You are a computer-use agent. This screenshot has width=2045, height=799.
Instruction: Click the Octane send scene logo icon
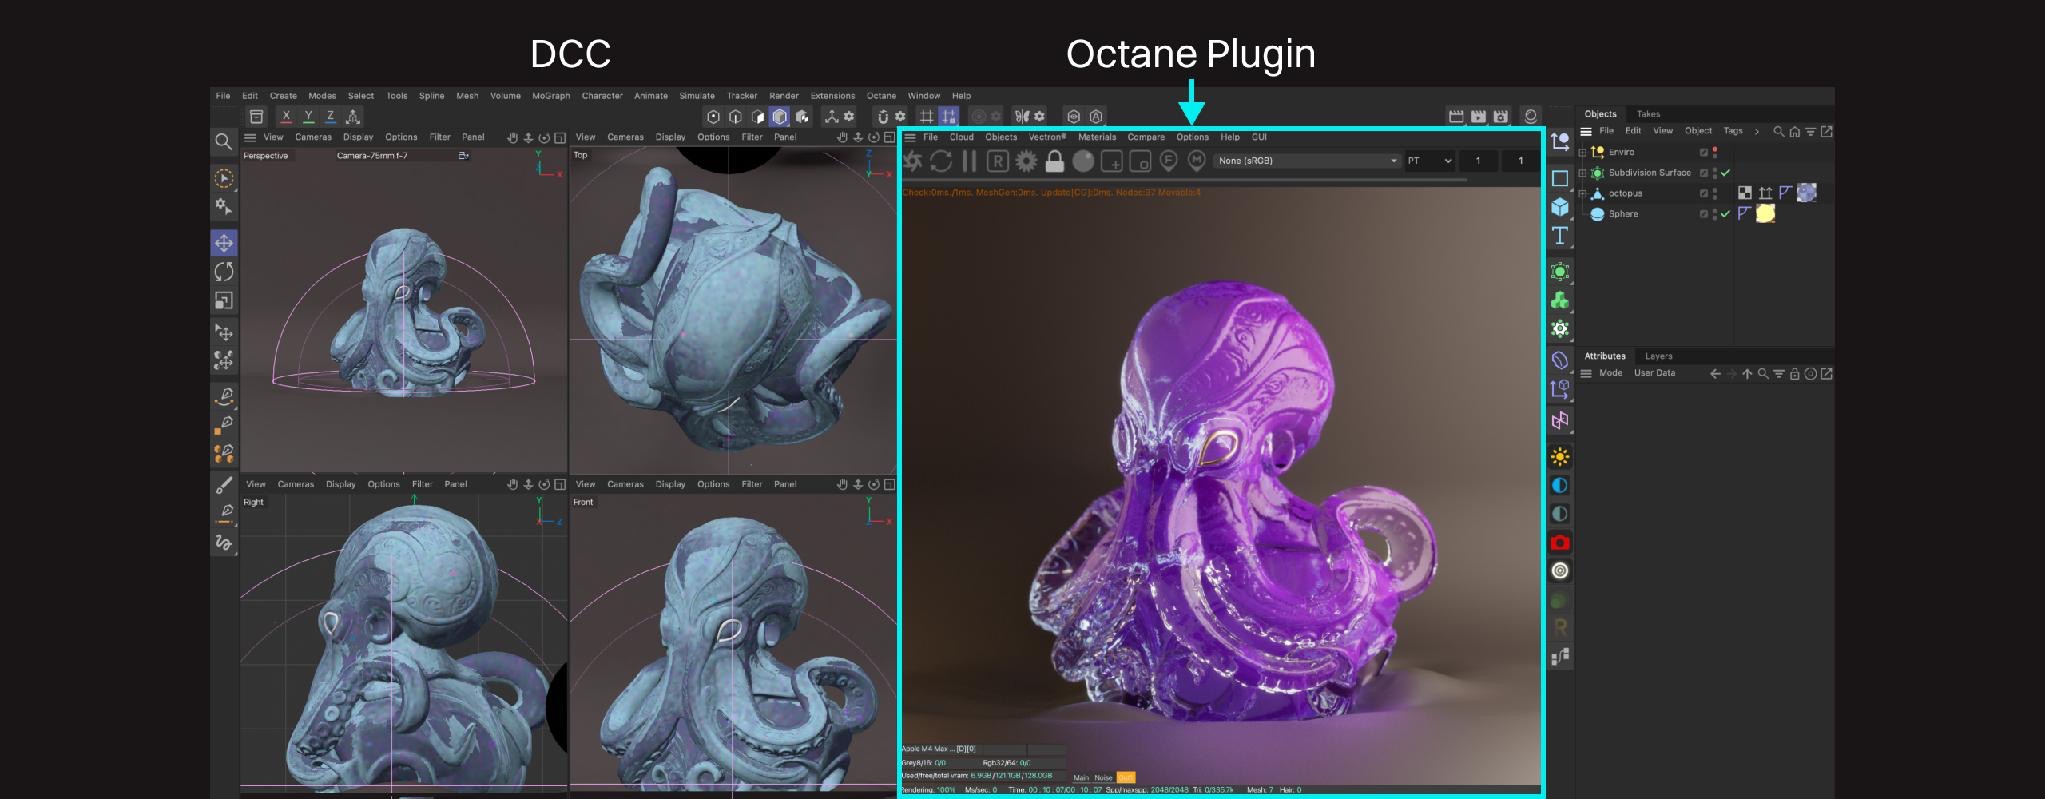(913, 161)
